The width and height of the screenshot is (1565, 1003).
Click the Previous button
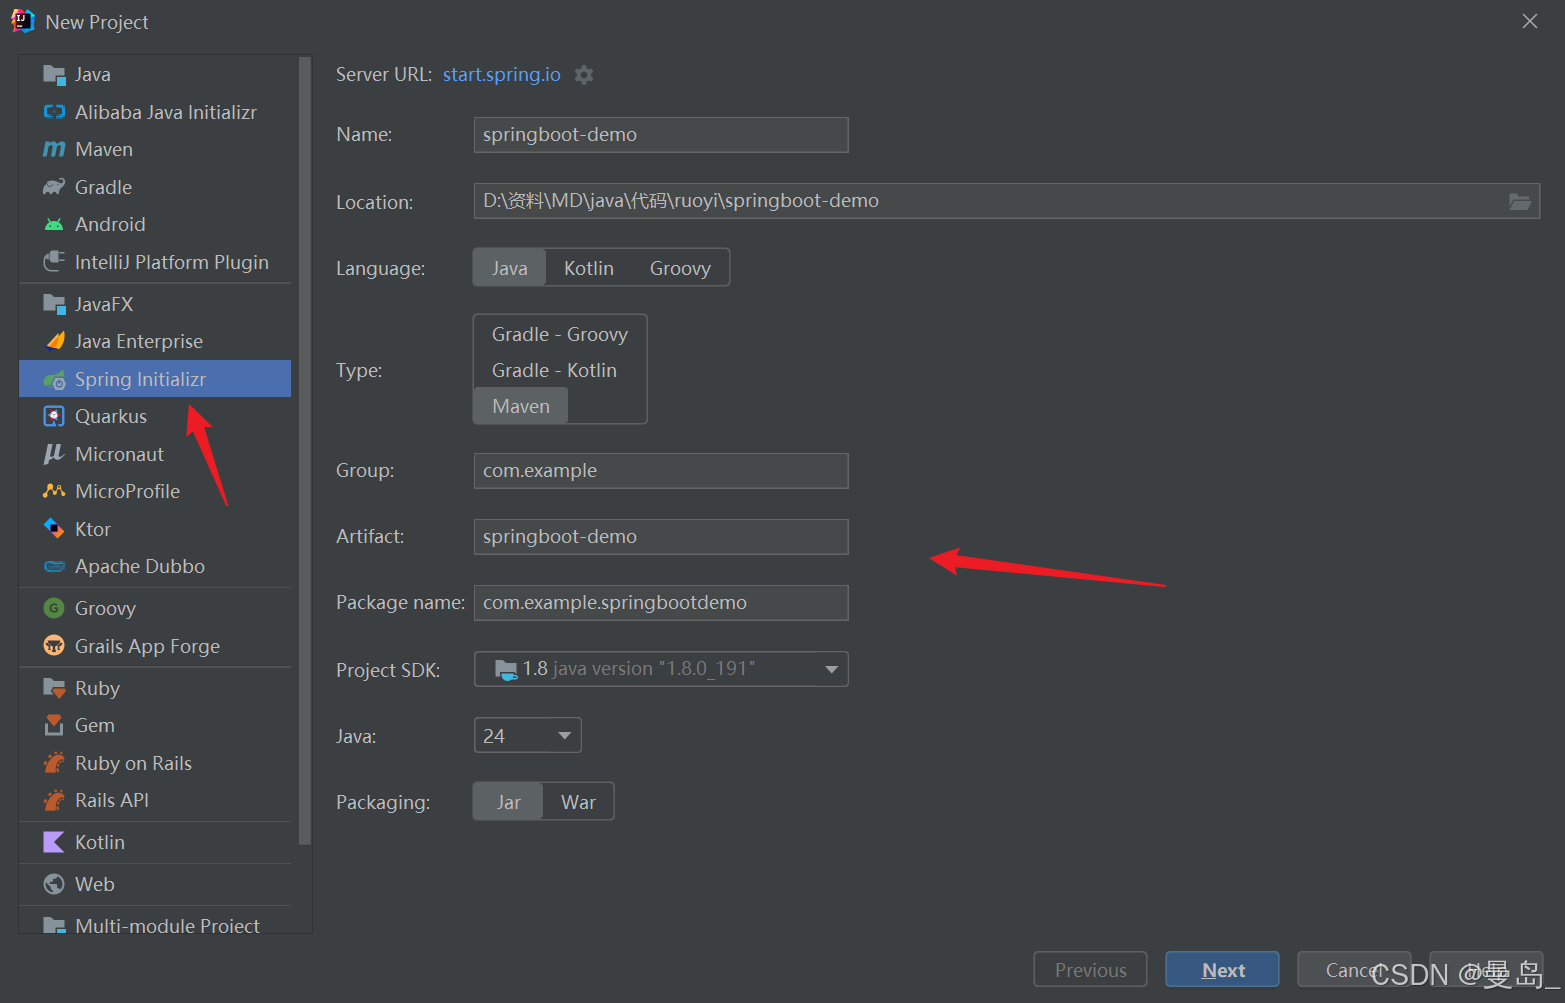pos(1090,970)
